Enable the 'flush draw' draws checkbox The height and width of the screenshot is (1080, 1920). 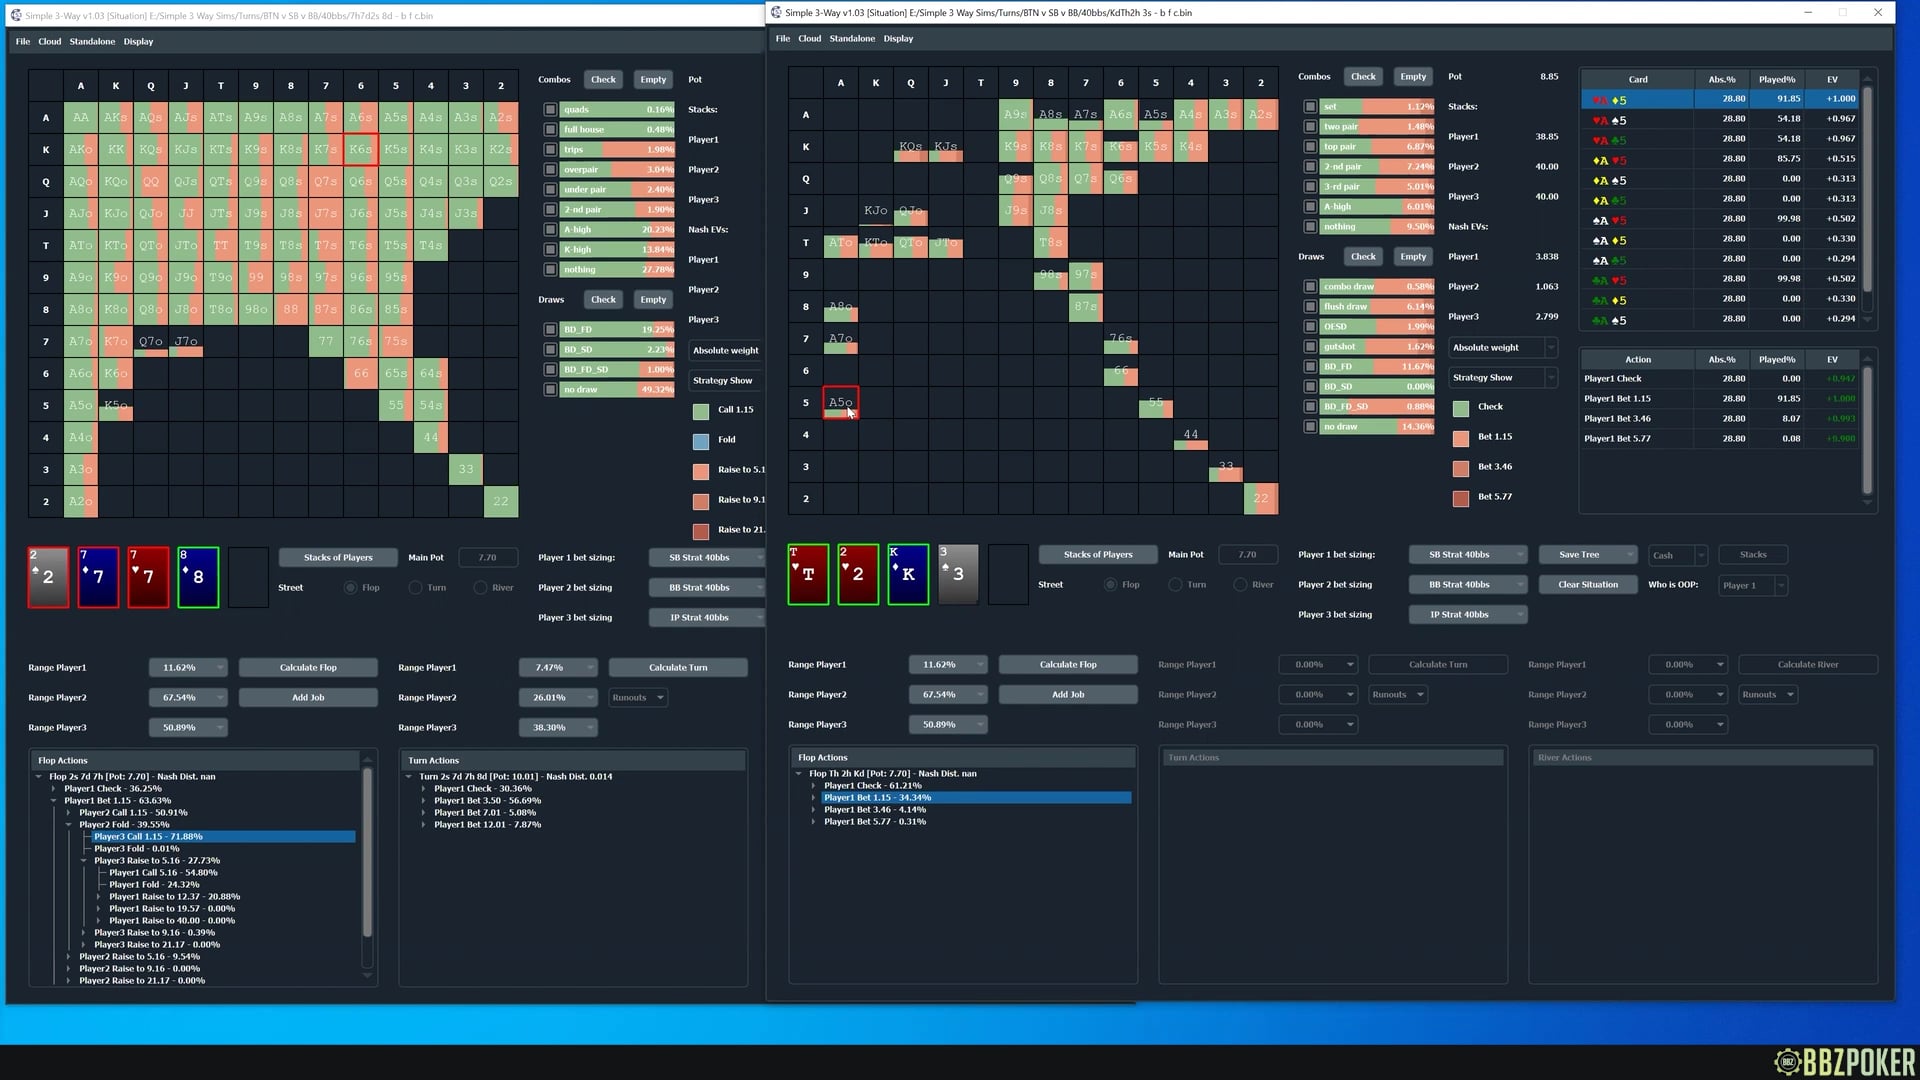point(1310,307)
